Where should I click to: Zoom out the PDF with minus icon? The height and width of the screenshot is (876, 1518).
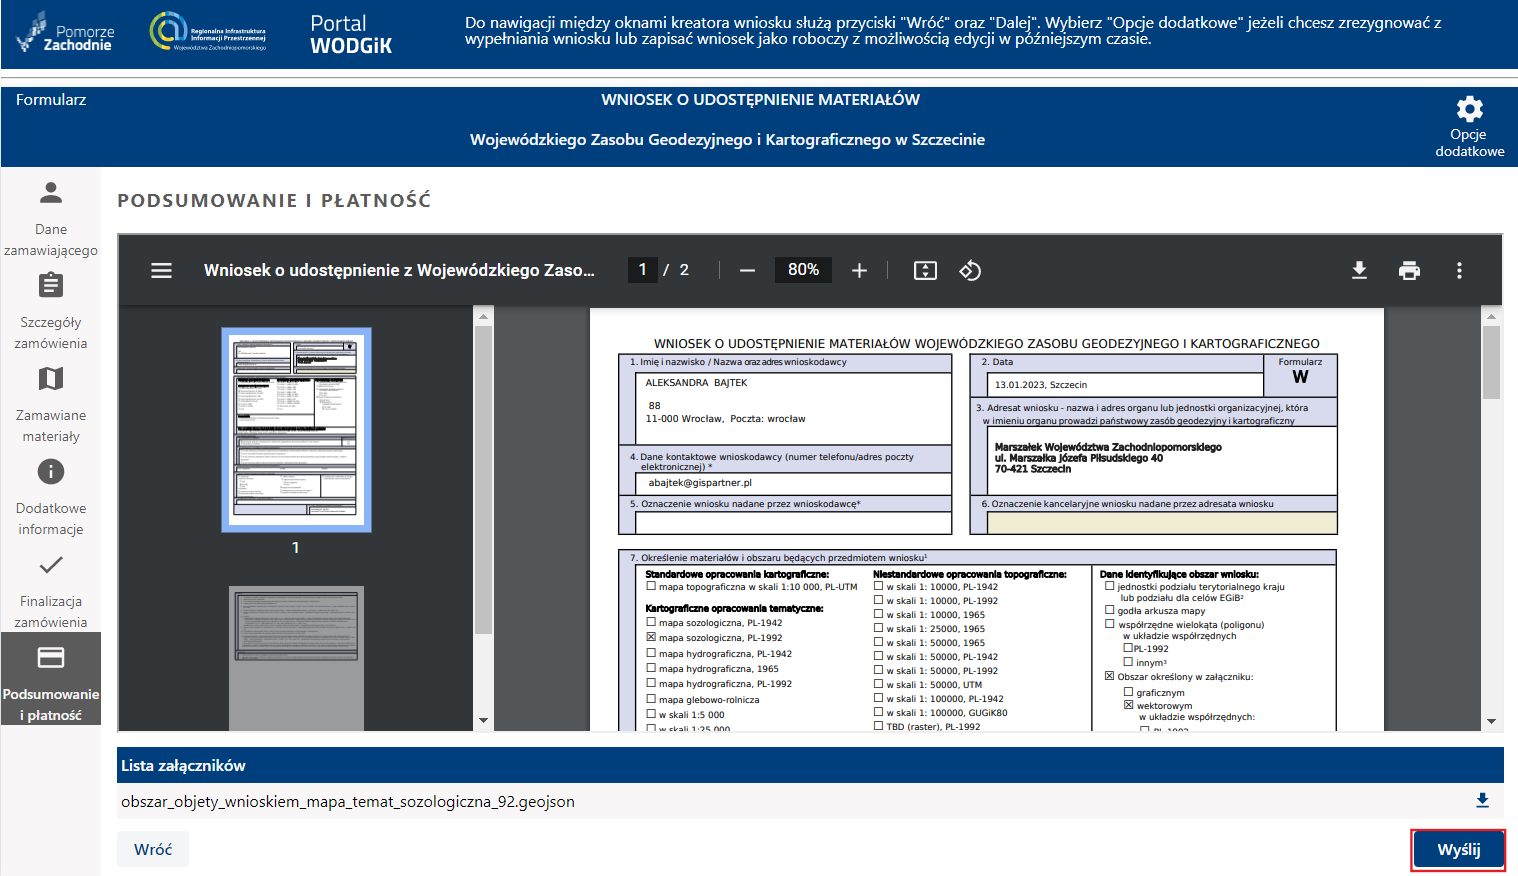747,270
